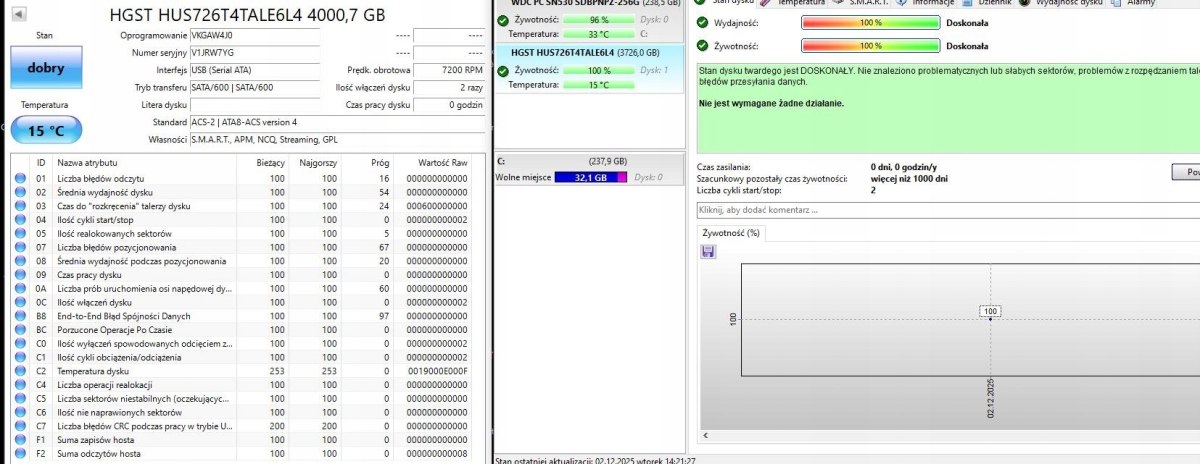Click the Wydajność 100 % progress bar
This screenshot has width=1200, height=464.
point(870,22)
